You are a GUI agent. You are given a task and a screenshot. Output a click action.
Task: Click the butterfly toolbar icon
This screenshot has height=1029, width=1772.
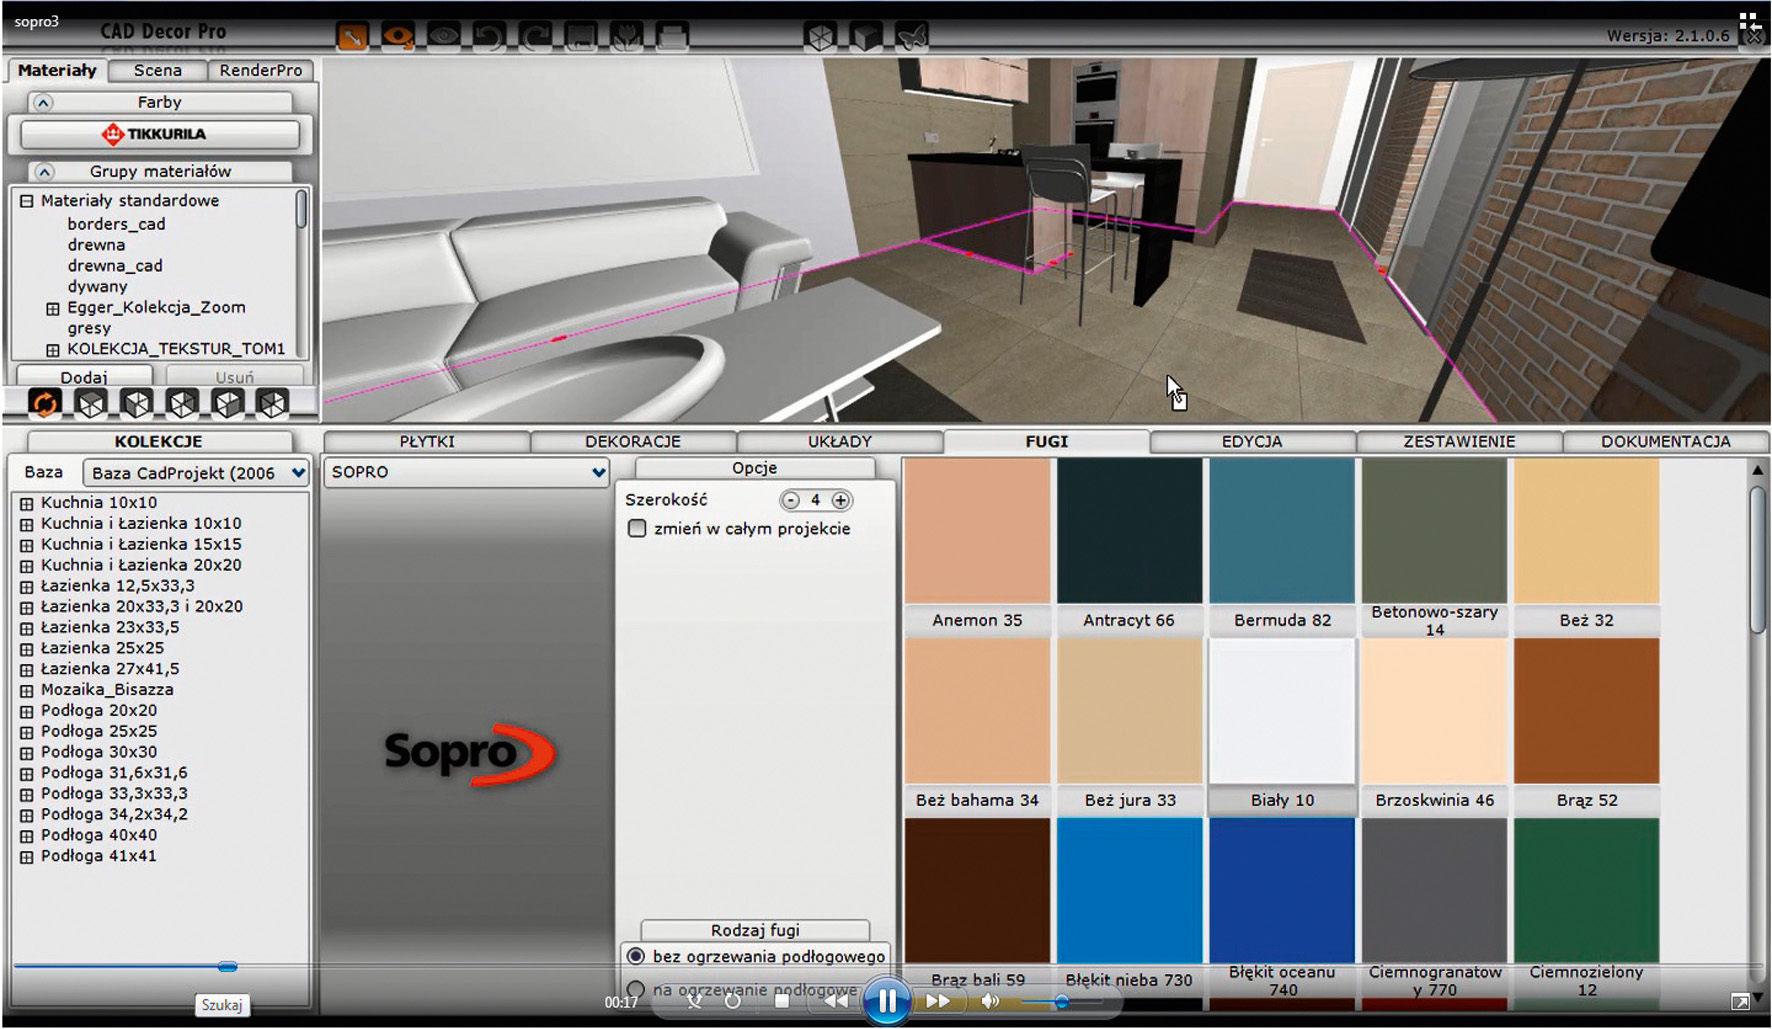point(912,36)
